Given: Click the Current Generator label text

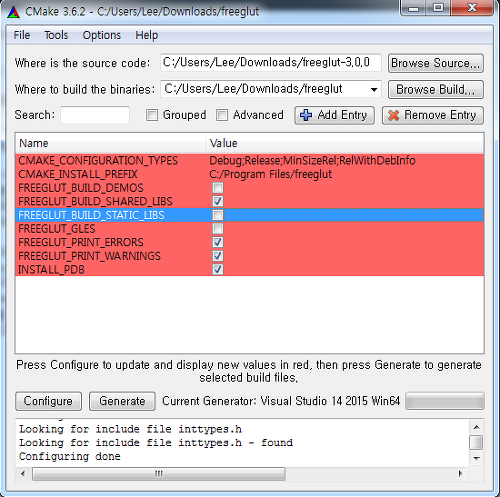Looking at the screenshot, I should pyautogui.click(x=281, y=401).
